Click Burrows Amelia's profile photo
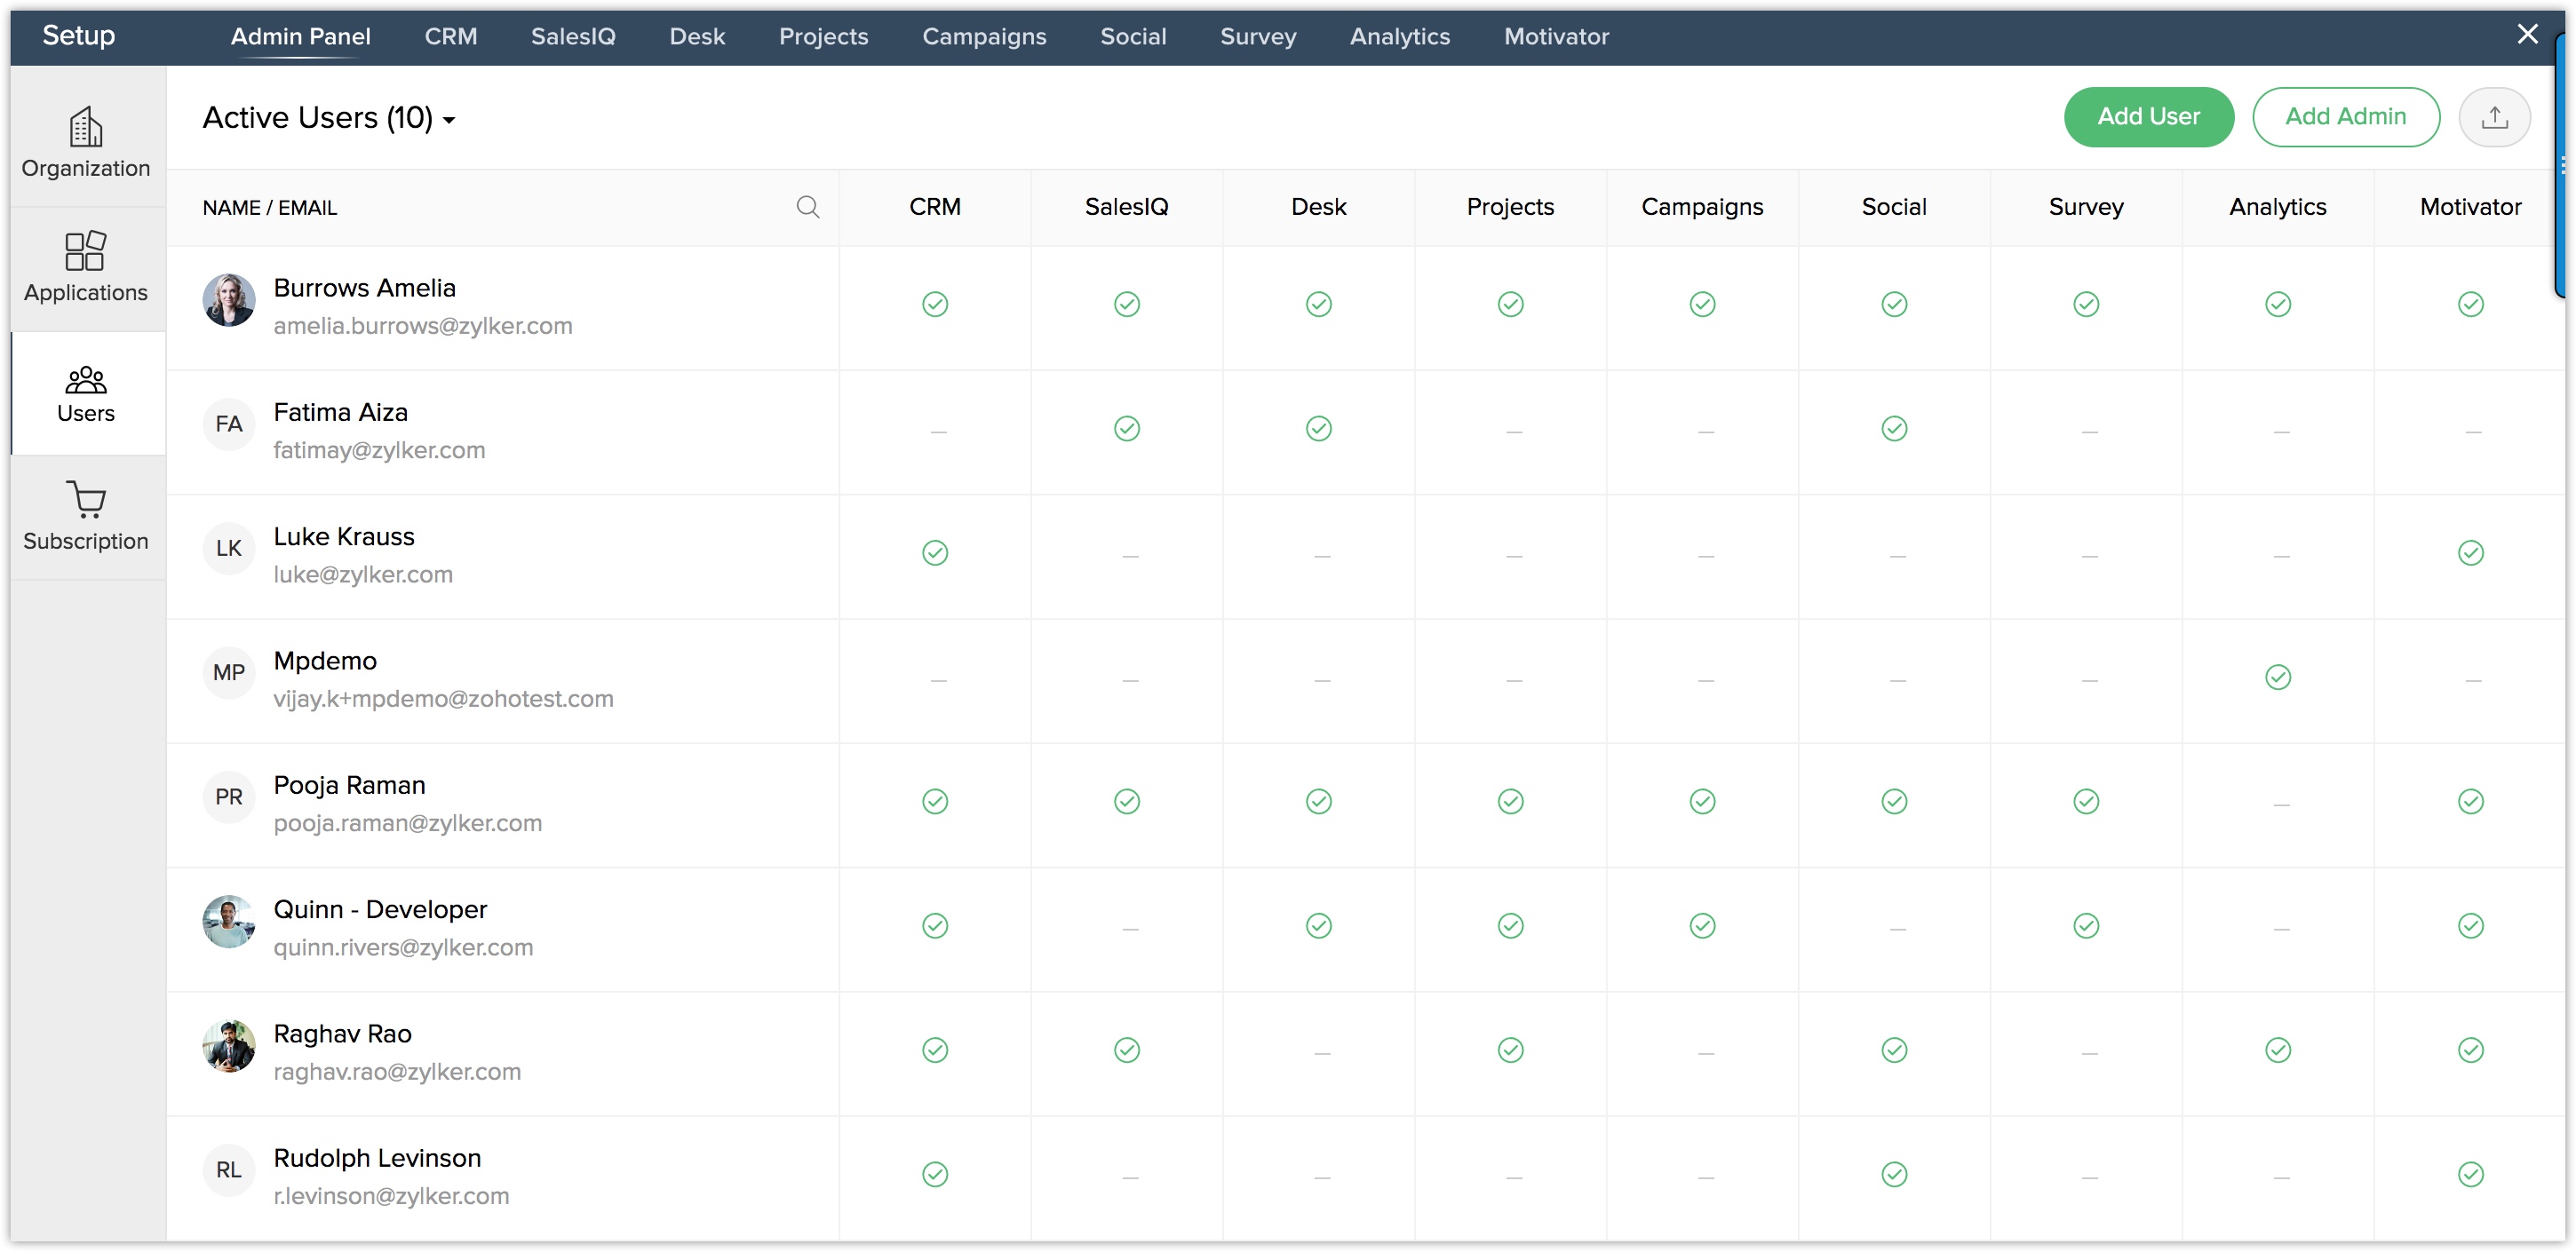The width and height of the screenshot is (2576, 1252). [228, 300]
